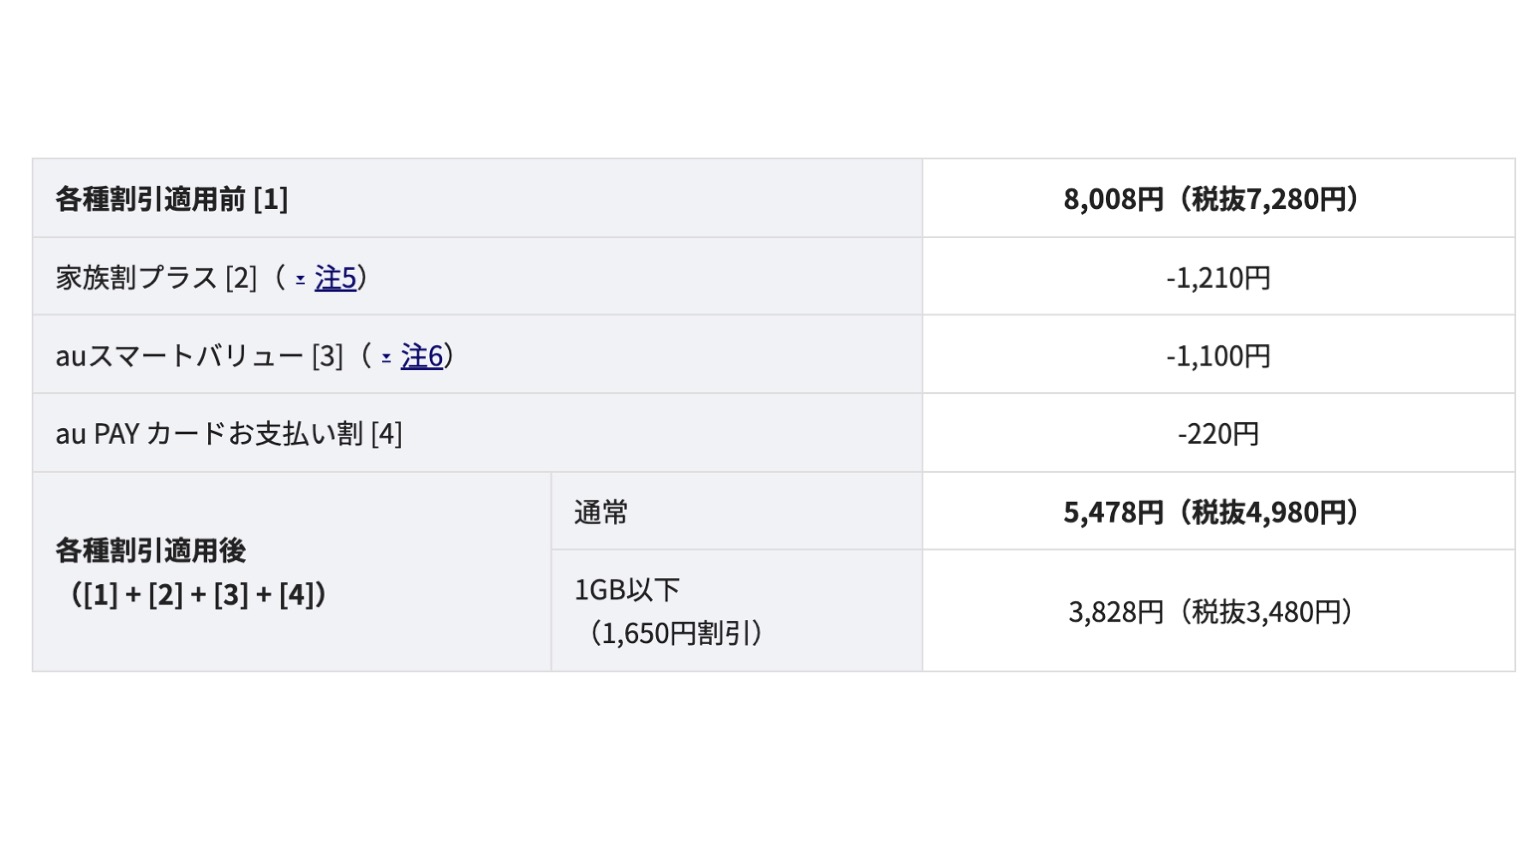
Task: Click the au PAY カードお支払い割 [4] label
Action: click(229, 434)
